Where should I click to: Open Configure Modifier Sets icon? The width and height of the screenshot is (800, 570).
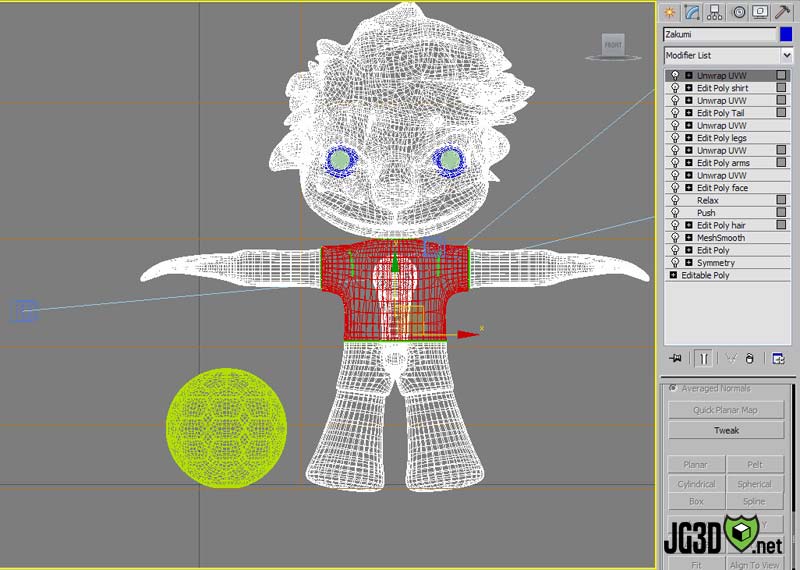[x=778, y=358]
